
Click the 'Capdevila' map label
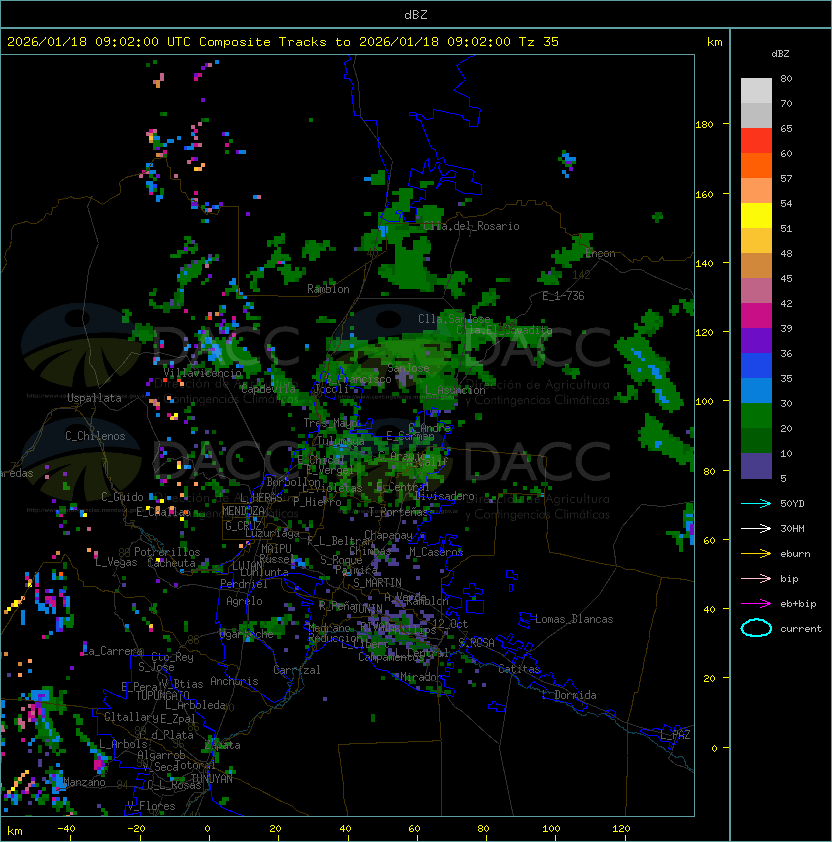pos(269,389)
